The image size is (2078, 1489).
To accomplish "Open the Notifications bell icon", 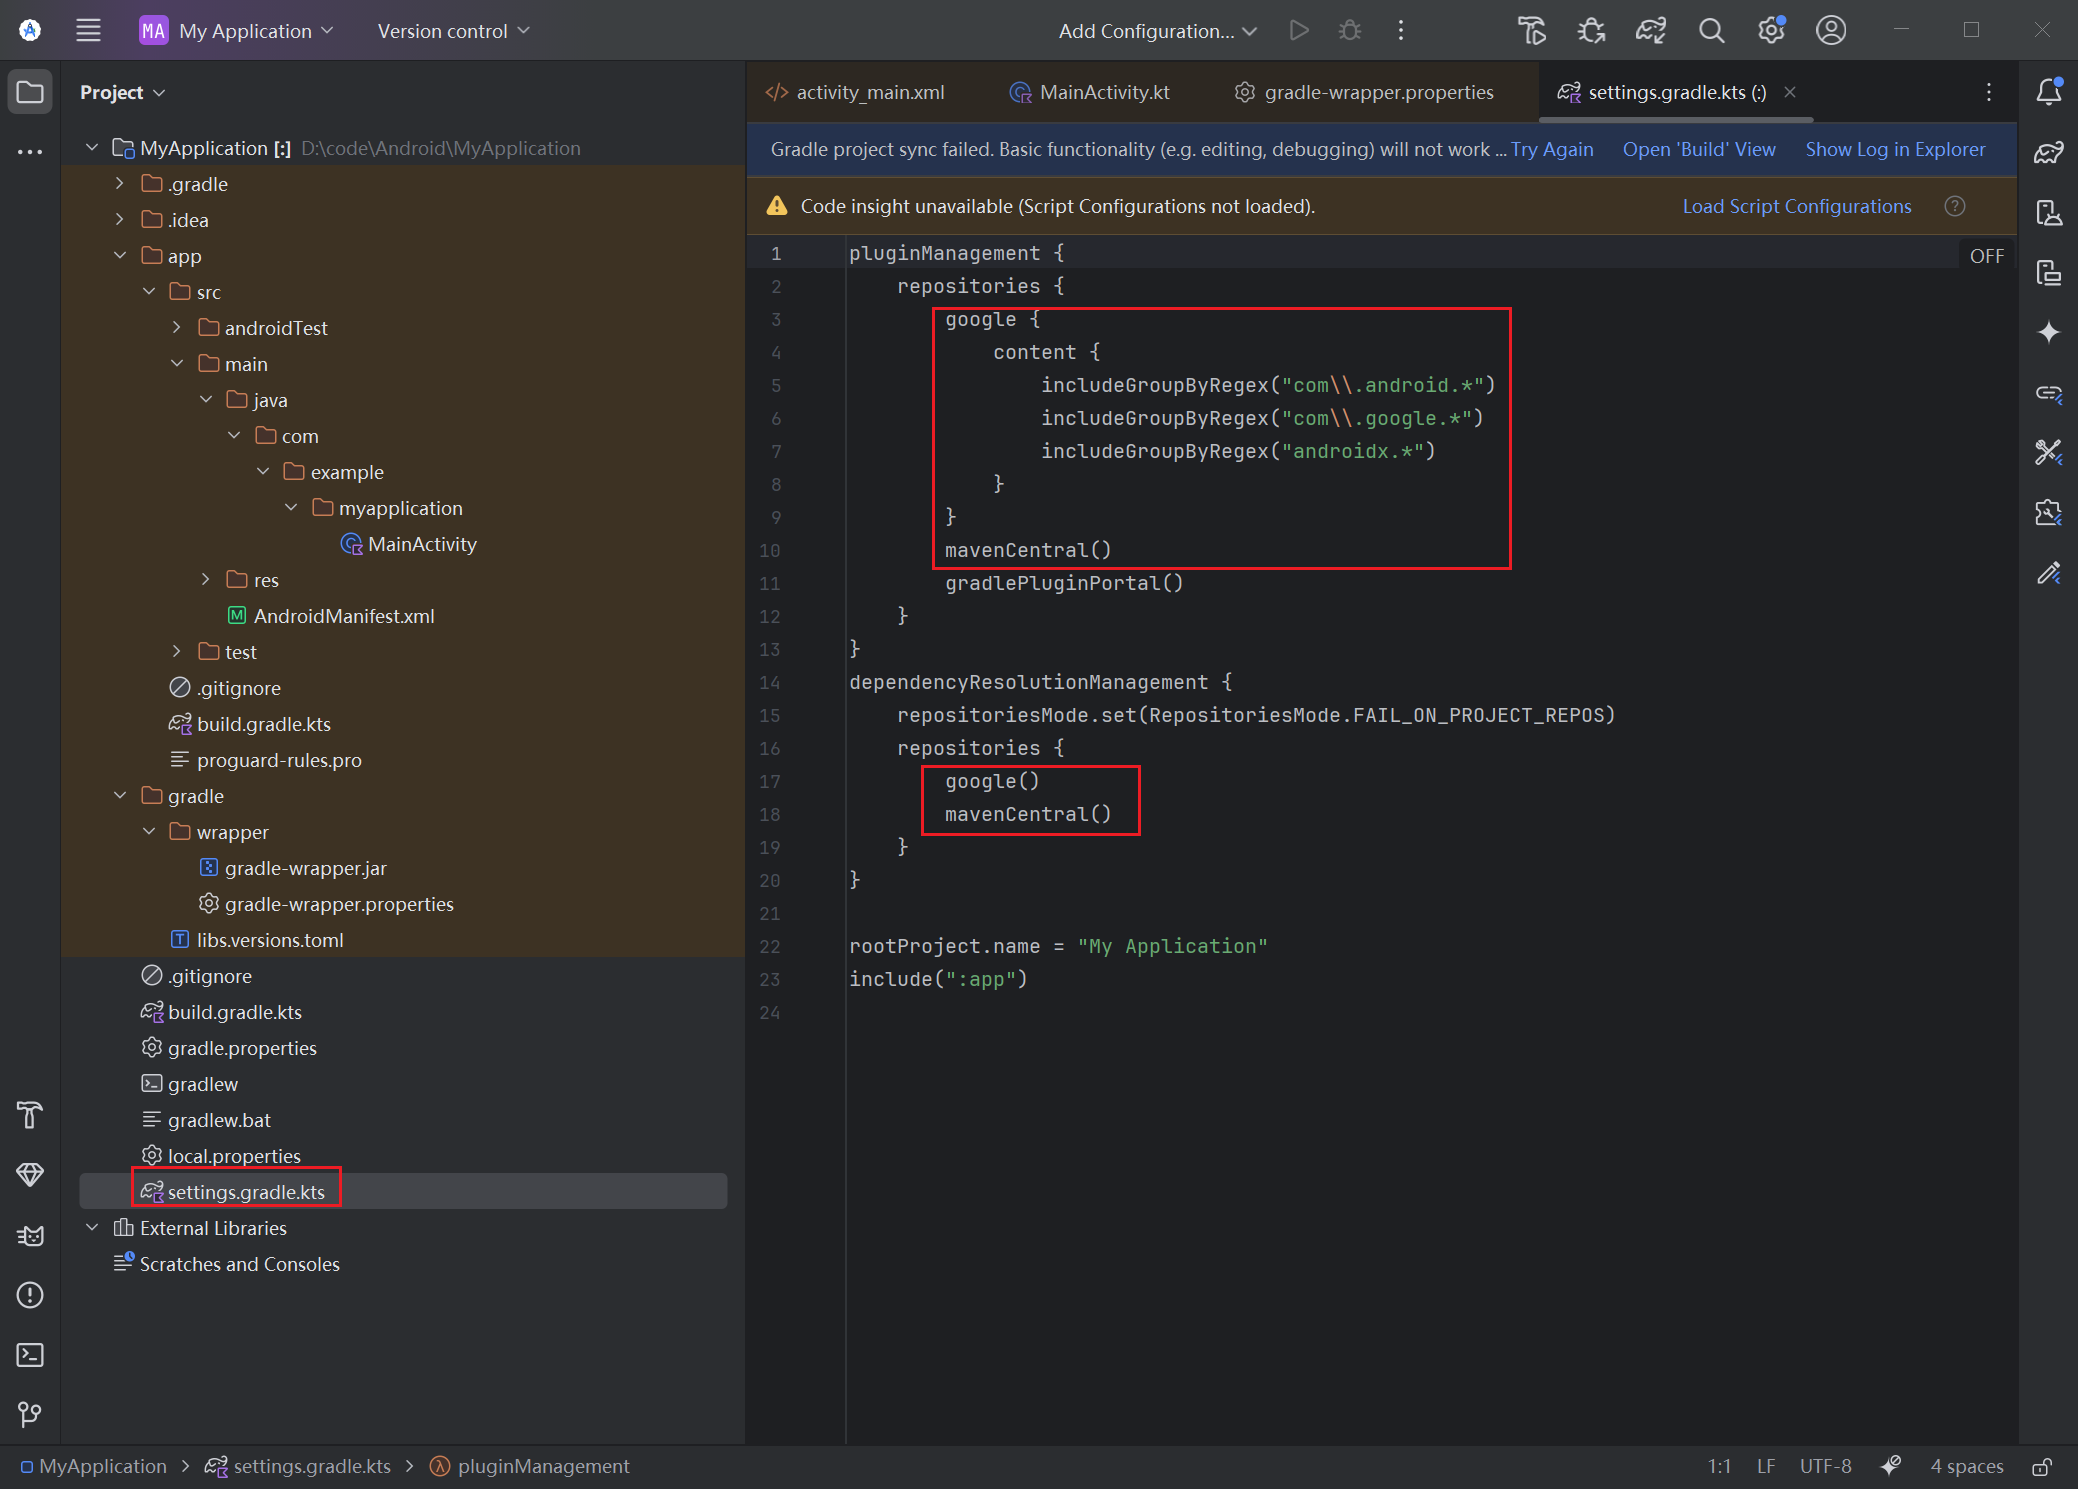I will click(x=2048, y=92).
